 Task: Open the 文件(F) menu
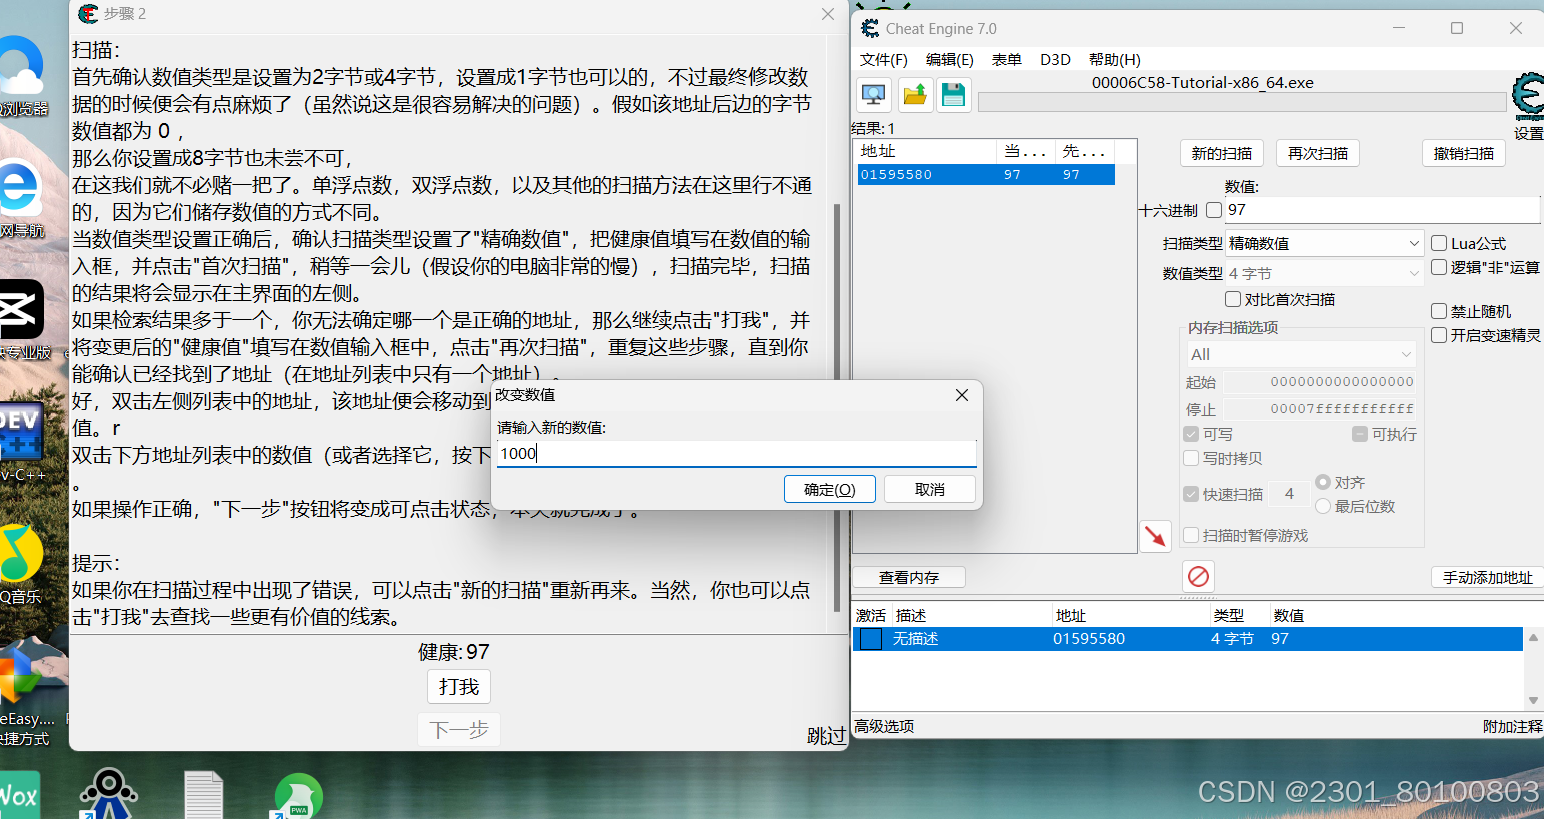(884, 59)
